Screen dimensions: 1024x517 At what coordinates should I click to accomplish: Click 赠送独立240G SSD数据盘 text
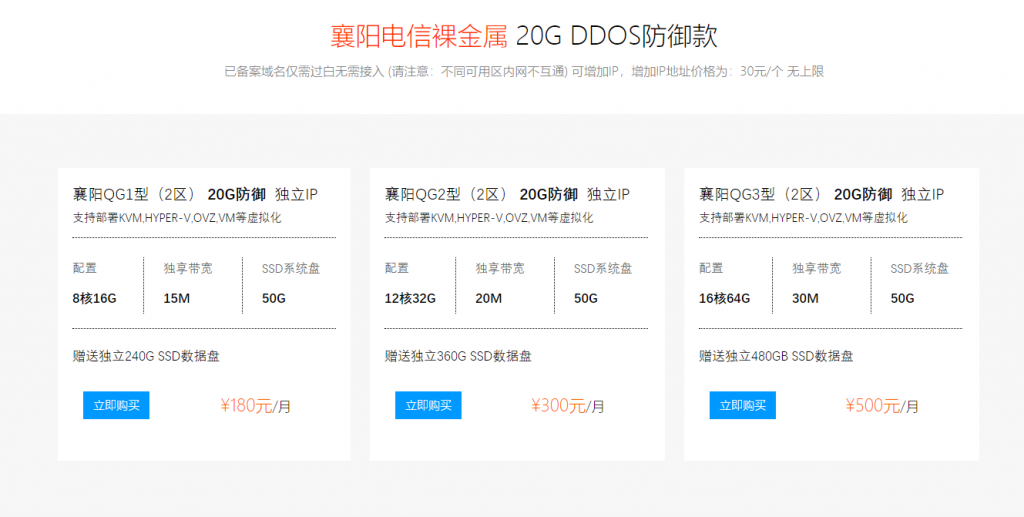pyautogui.click(x=146, y=356)
